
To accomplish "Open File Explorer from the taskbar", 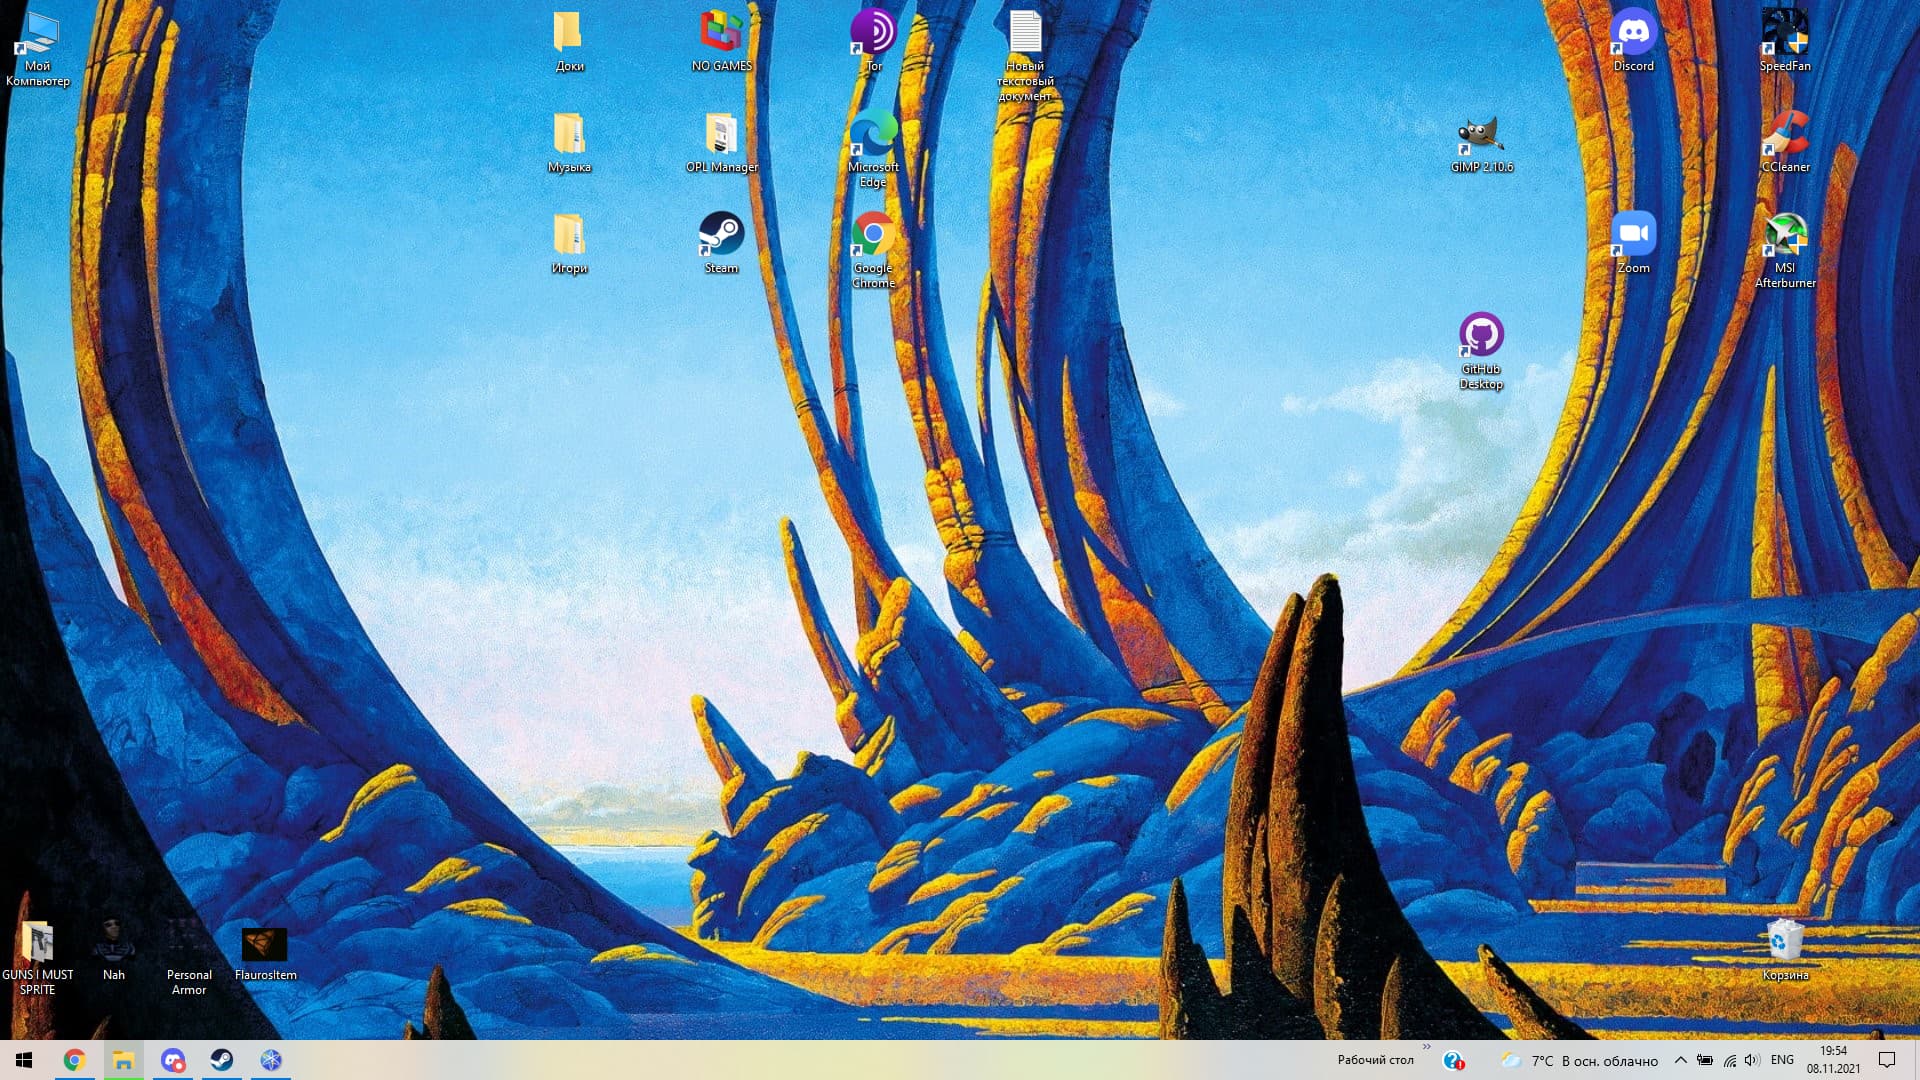I will [x=123, y=1060].
